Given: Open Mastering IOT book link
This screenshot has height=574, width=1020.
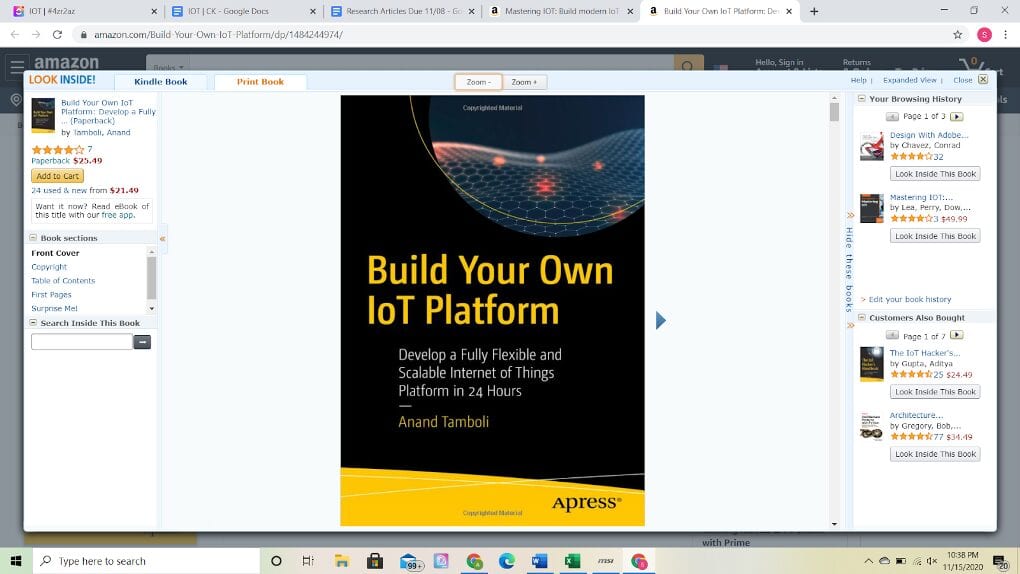Looking at the screenshot, I should click(921, 197).
